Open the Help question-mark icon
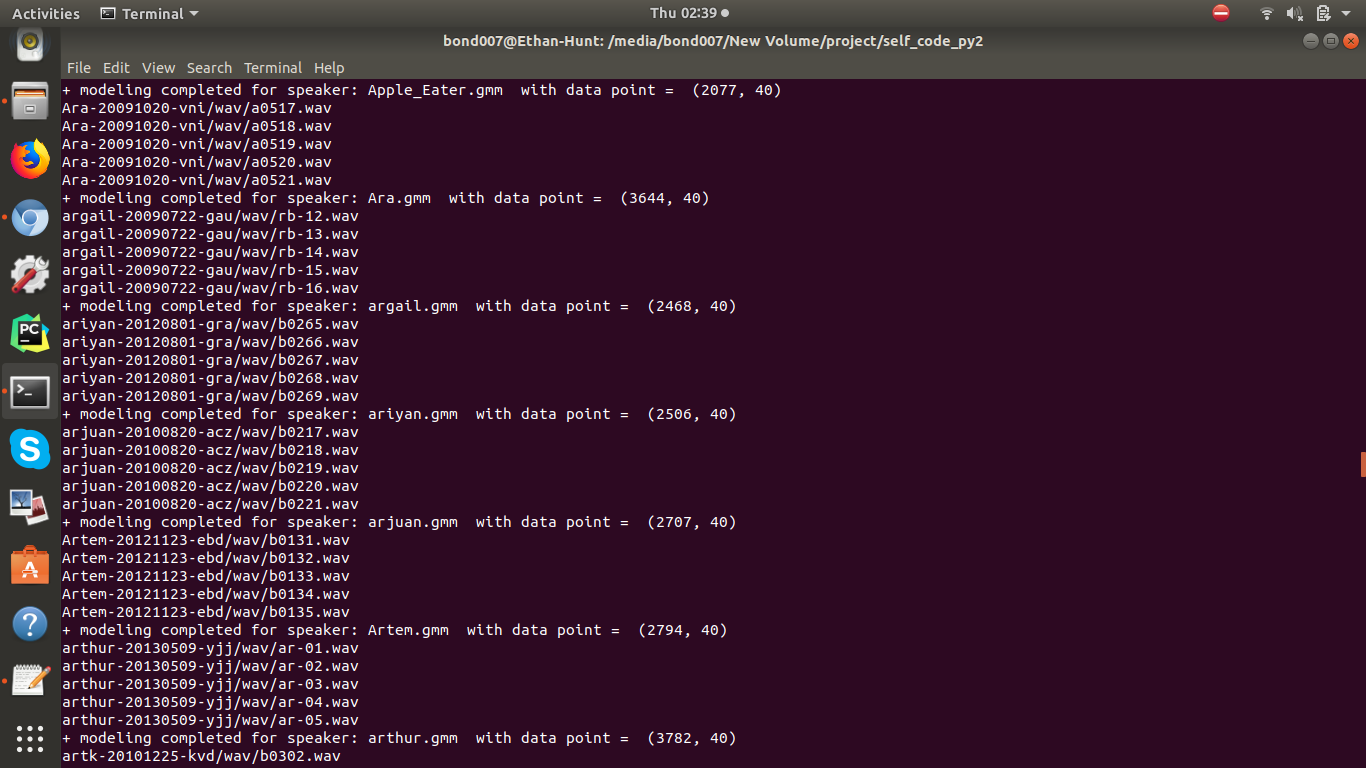Image resolution: width=1366 pixels, height=768 pixels. [30, 624]
